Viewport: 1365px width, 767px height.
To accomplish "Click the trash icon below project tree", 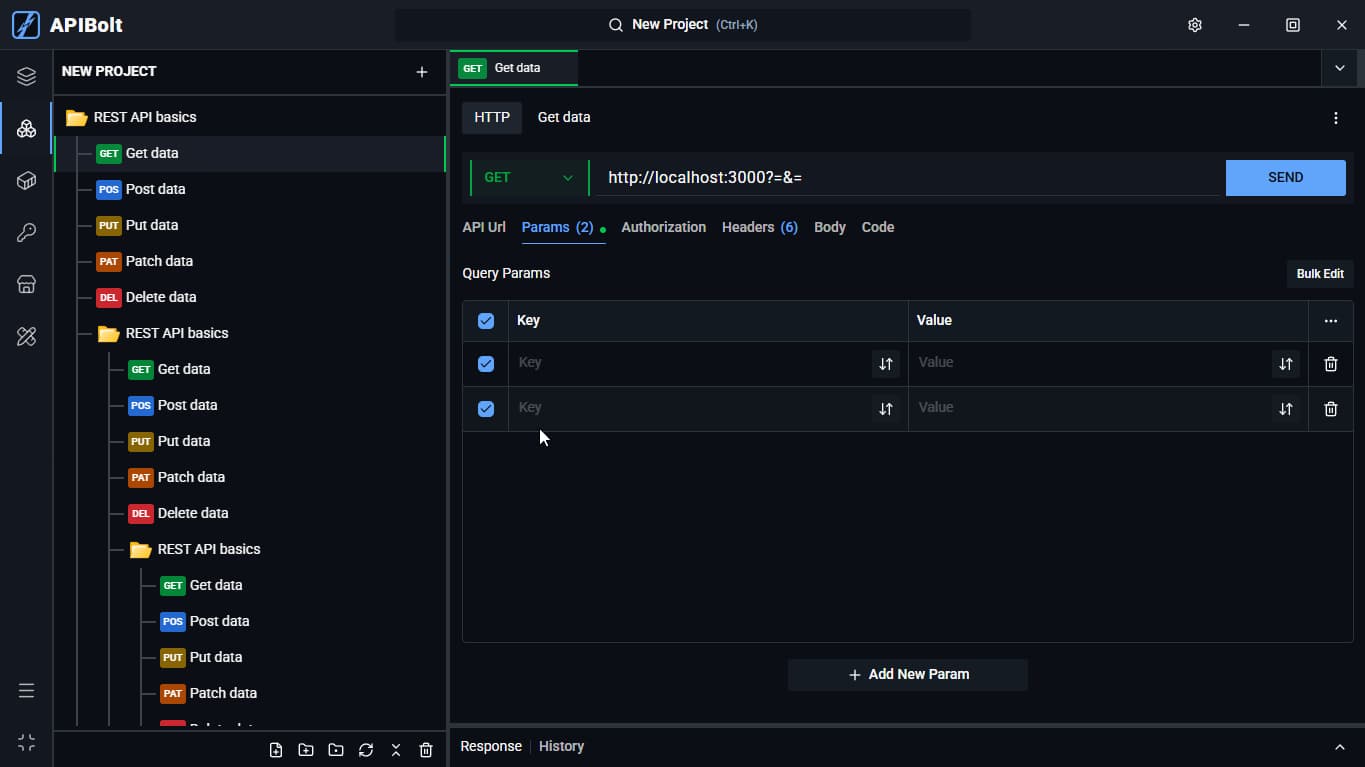I will click(x=426, y=750).
